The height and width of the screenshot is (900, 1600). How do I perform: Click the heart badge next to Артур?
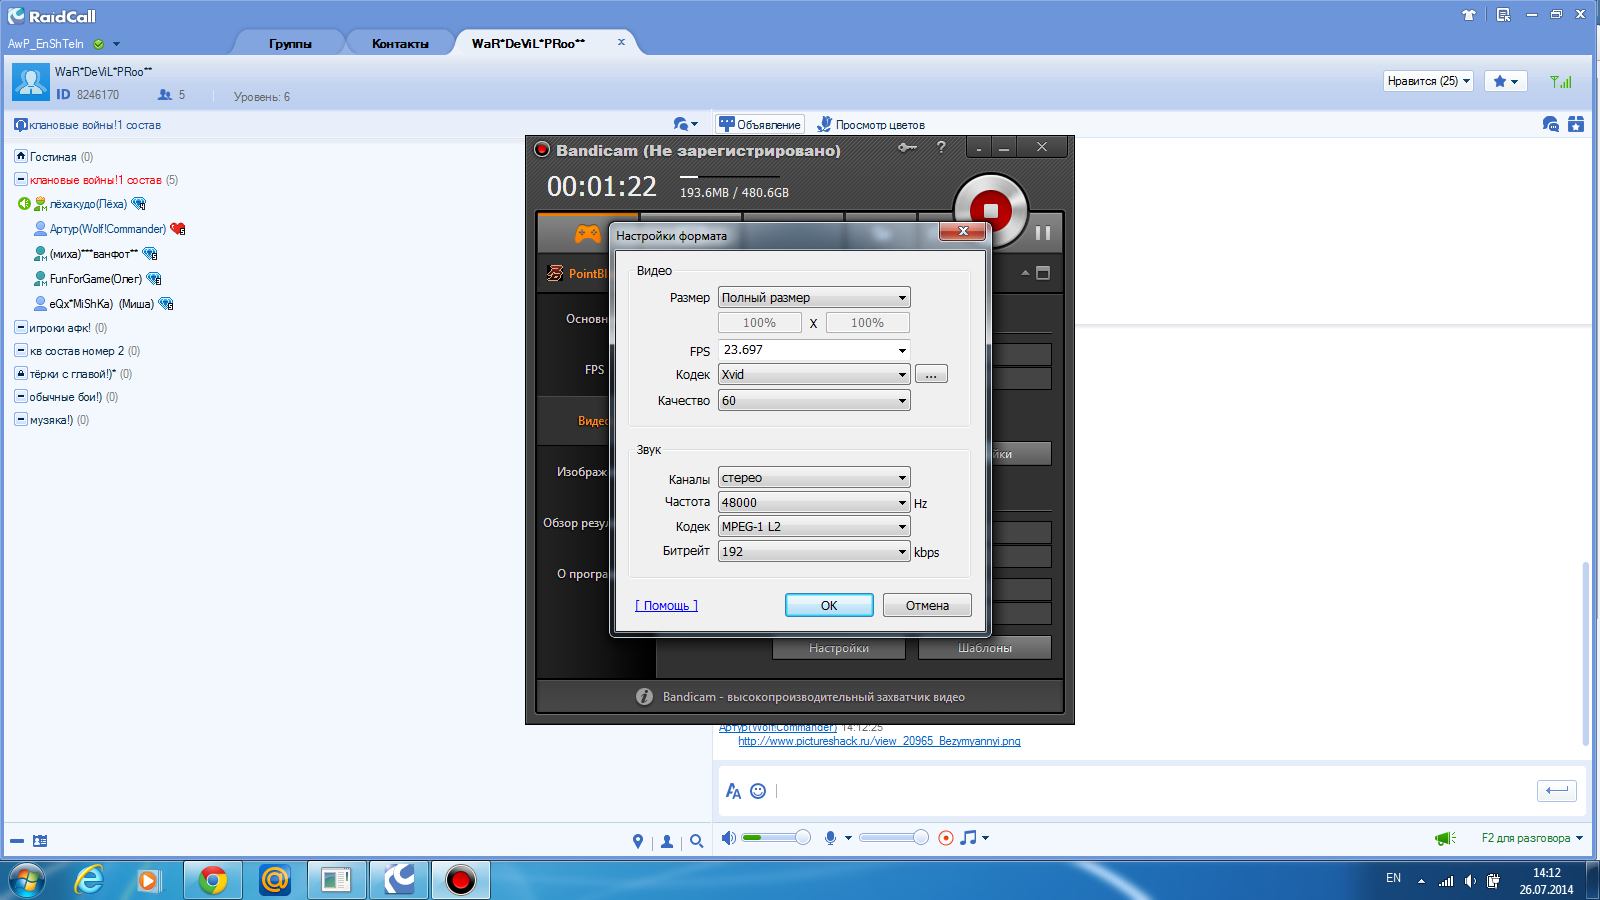coord(178,229)
